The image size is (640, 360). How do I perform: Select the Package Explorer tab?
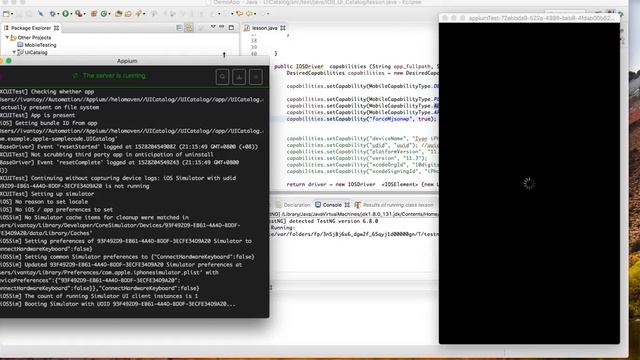pos(31,28)
